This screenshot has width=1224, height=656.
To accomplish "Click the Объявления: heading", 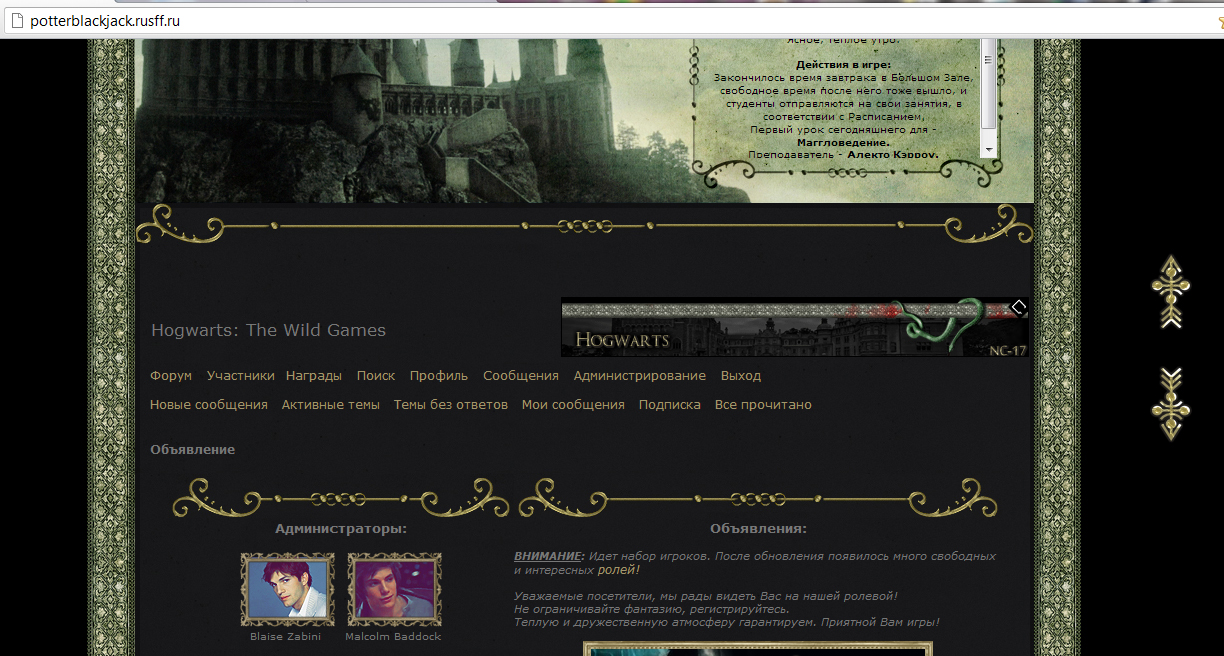I will [x=758, y=529].
